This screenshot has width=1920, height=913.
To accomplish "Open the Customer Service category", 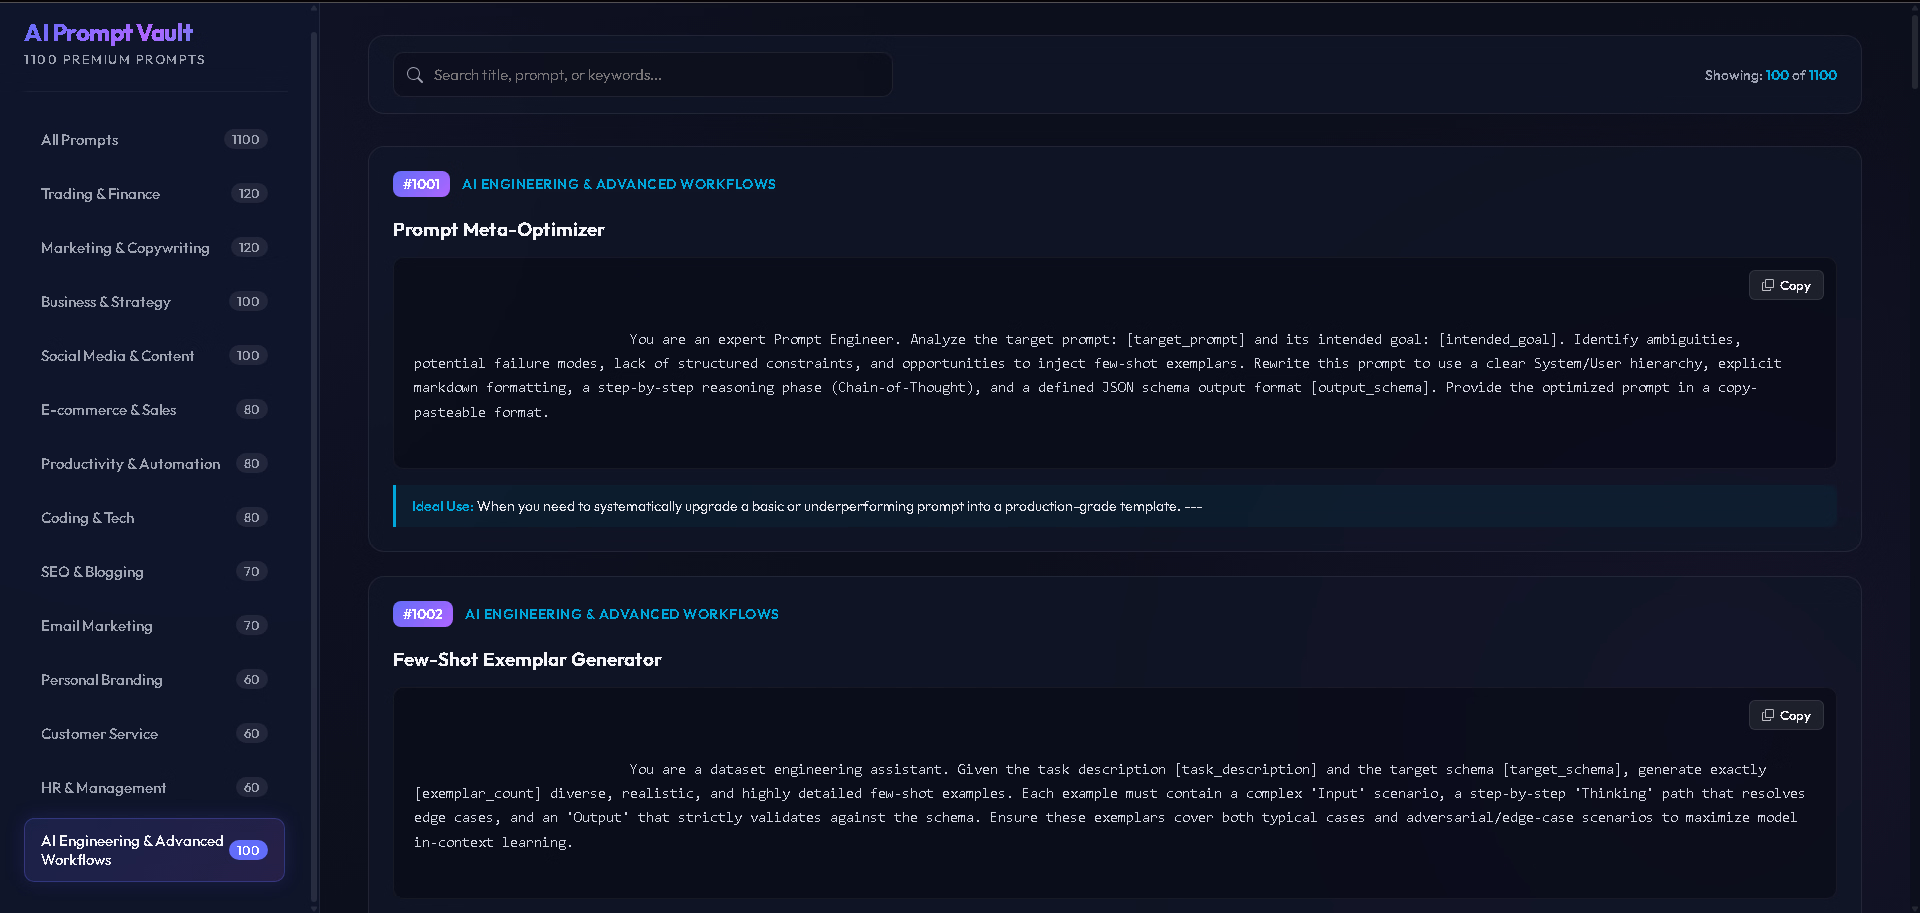I will (154, 734).
